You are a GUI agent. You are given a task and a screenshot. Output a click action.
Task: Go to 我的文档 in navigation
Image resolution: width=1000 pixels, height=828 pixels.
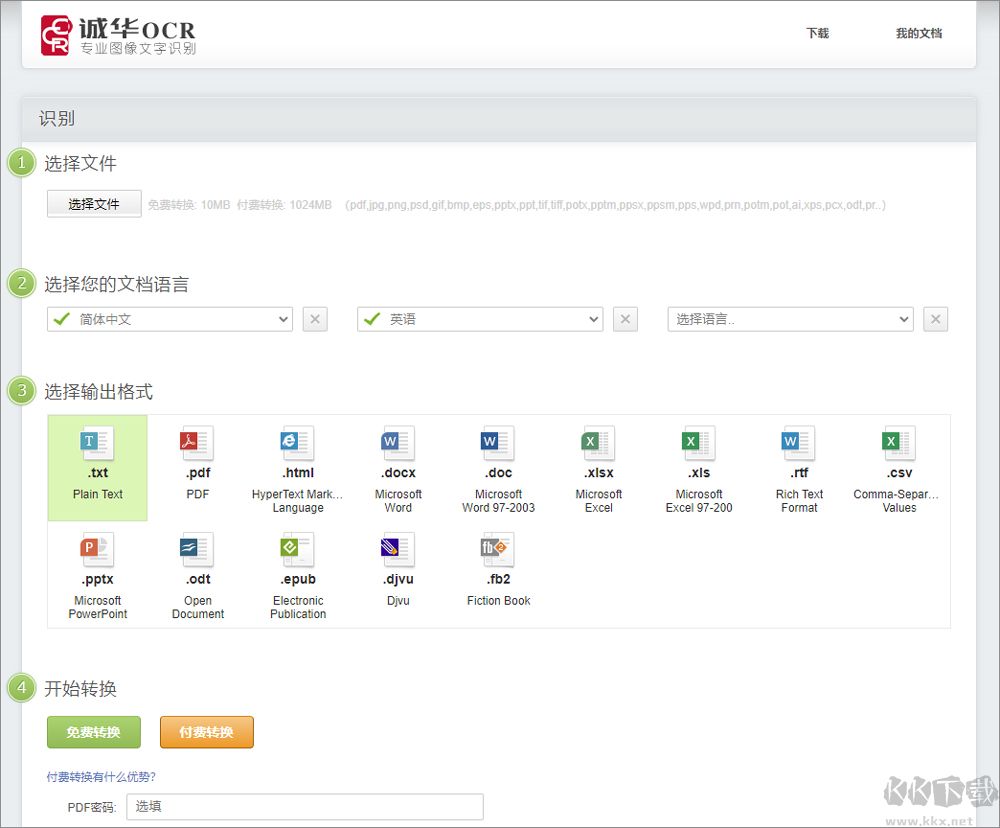[x=918, y=33]
